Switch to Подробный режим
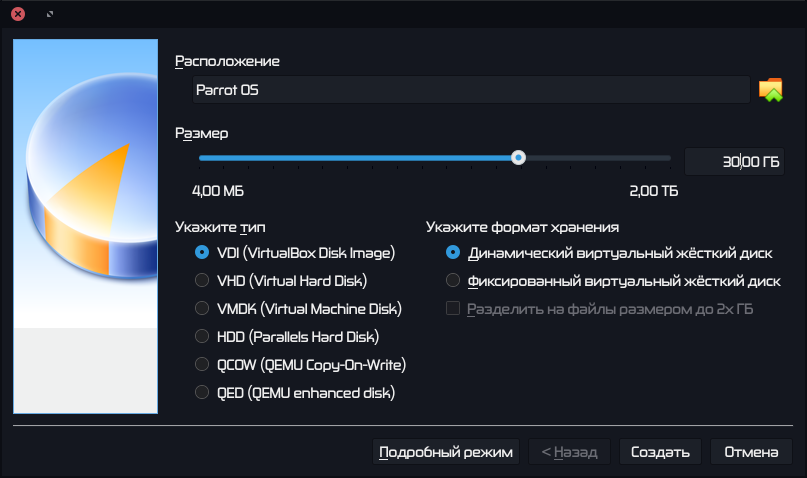Screen dimensions: 807x478 446,452
